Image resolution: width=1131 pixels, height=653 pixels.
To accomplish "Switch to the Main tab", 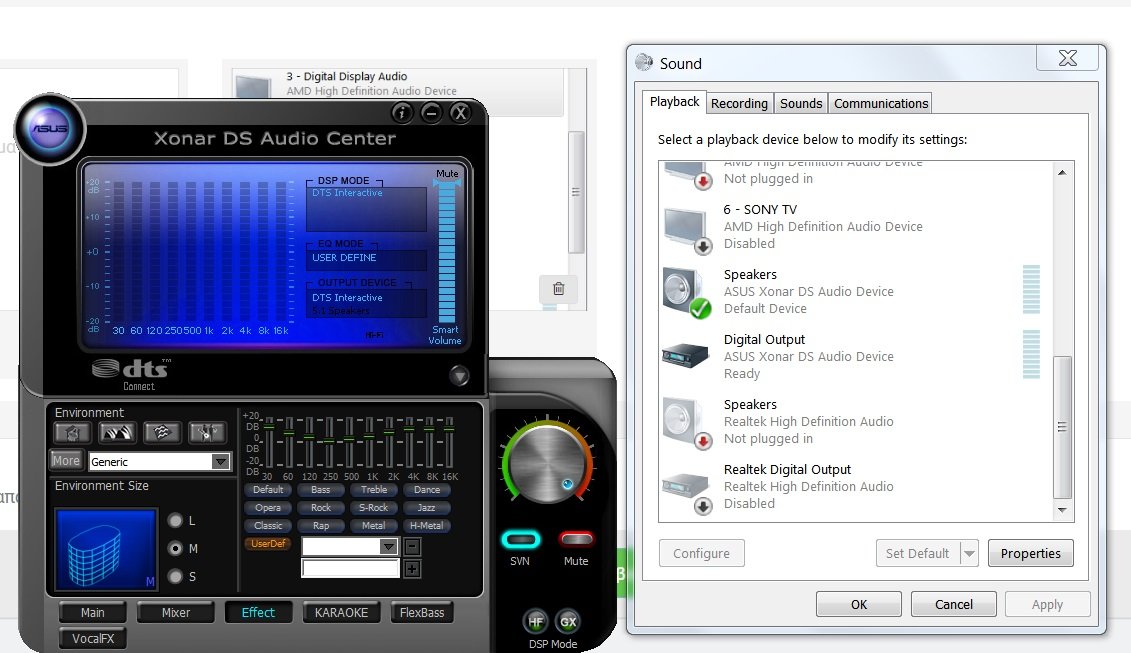I will pyautogui.click(x=92, y=613).
